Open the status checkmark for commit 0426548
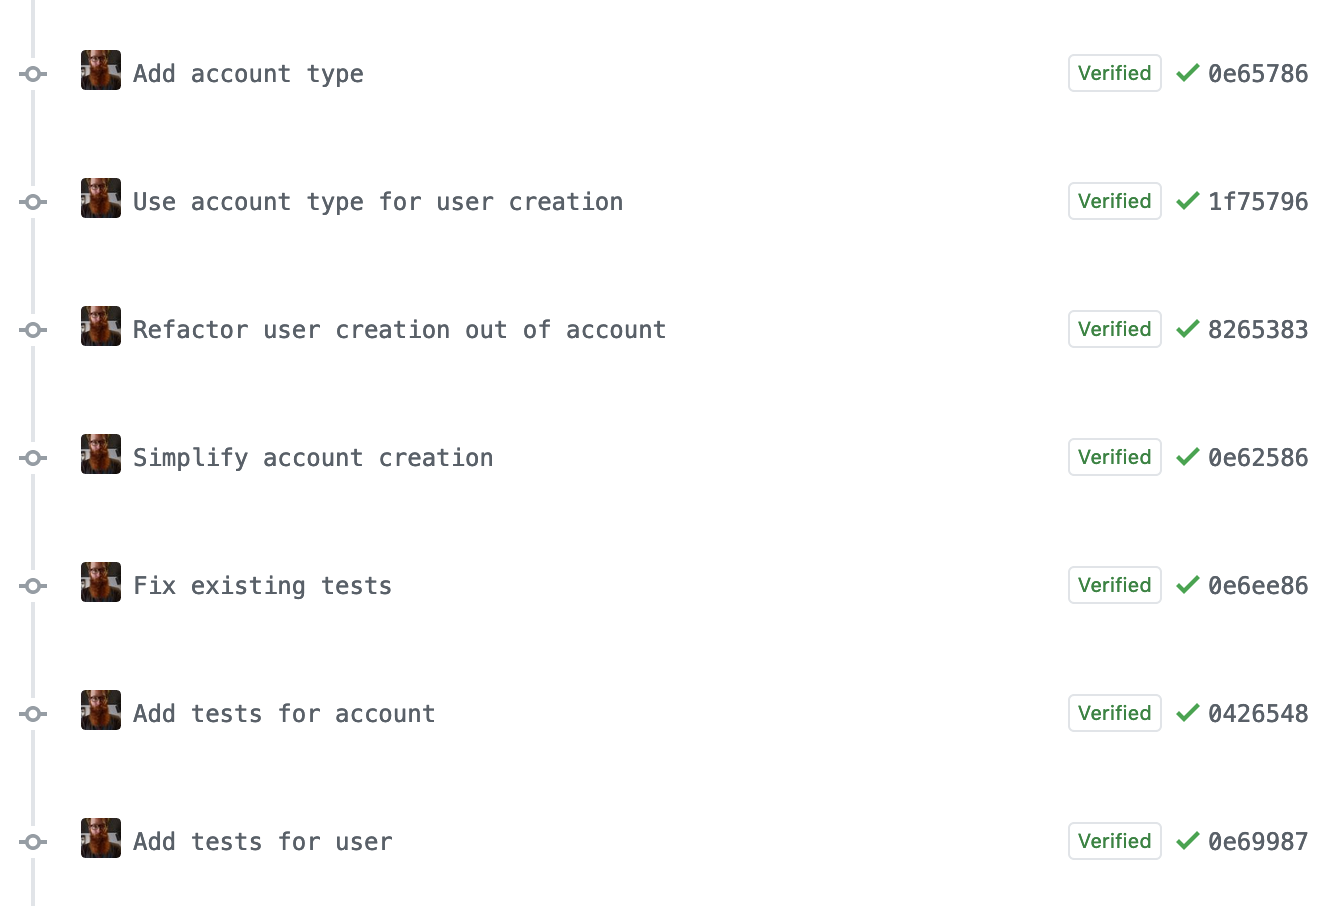Viewport: 1344px width, 906px height. tap(1188, 713)
